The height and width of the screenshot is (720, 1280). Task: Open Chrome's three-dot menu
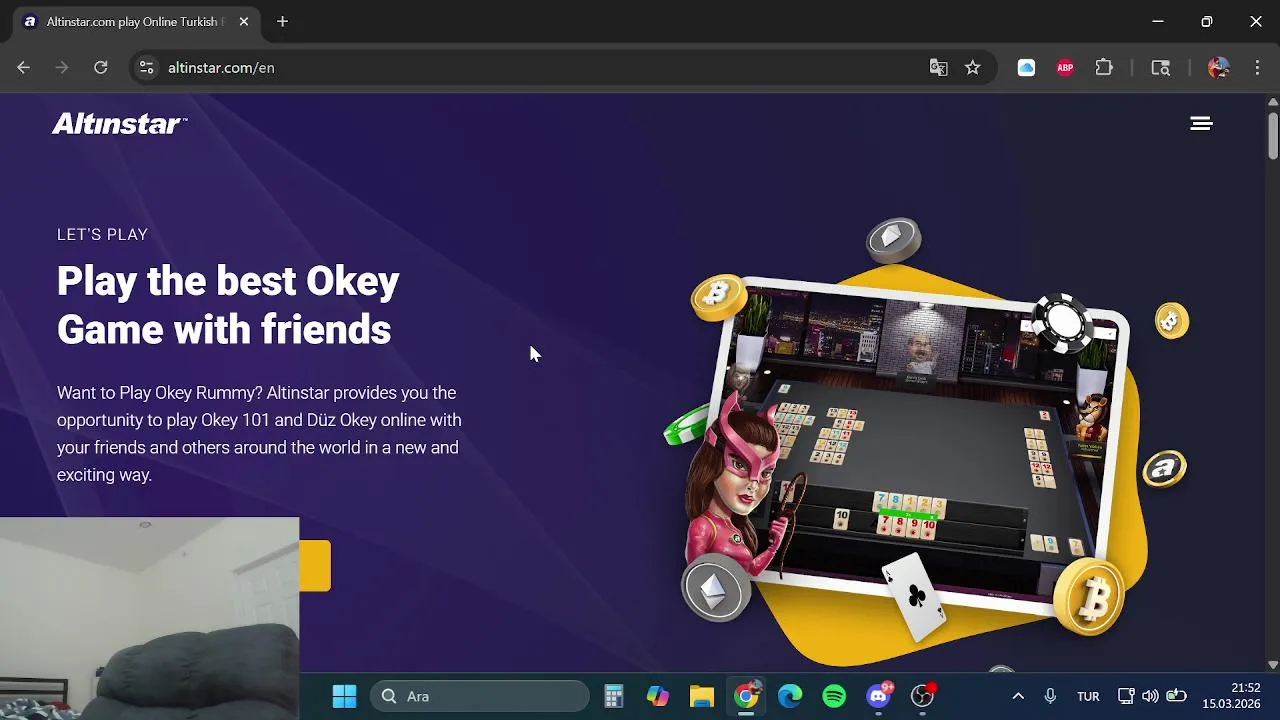1257,67
